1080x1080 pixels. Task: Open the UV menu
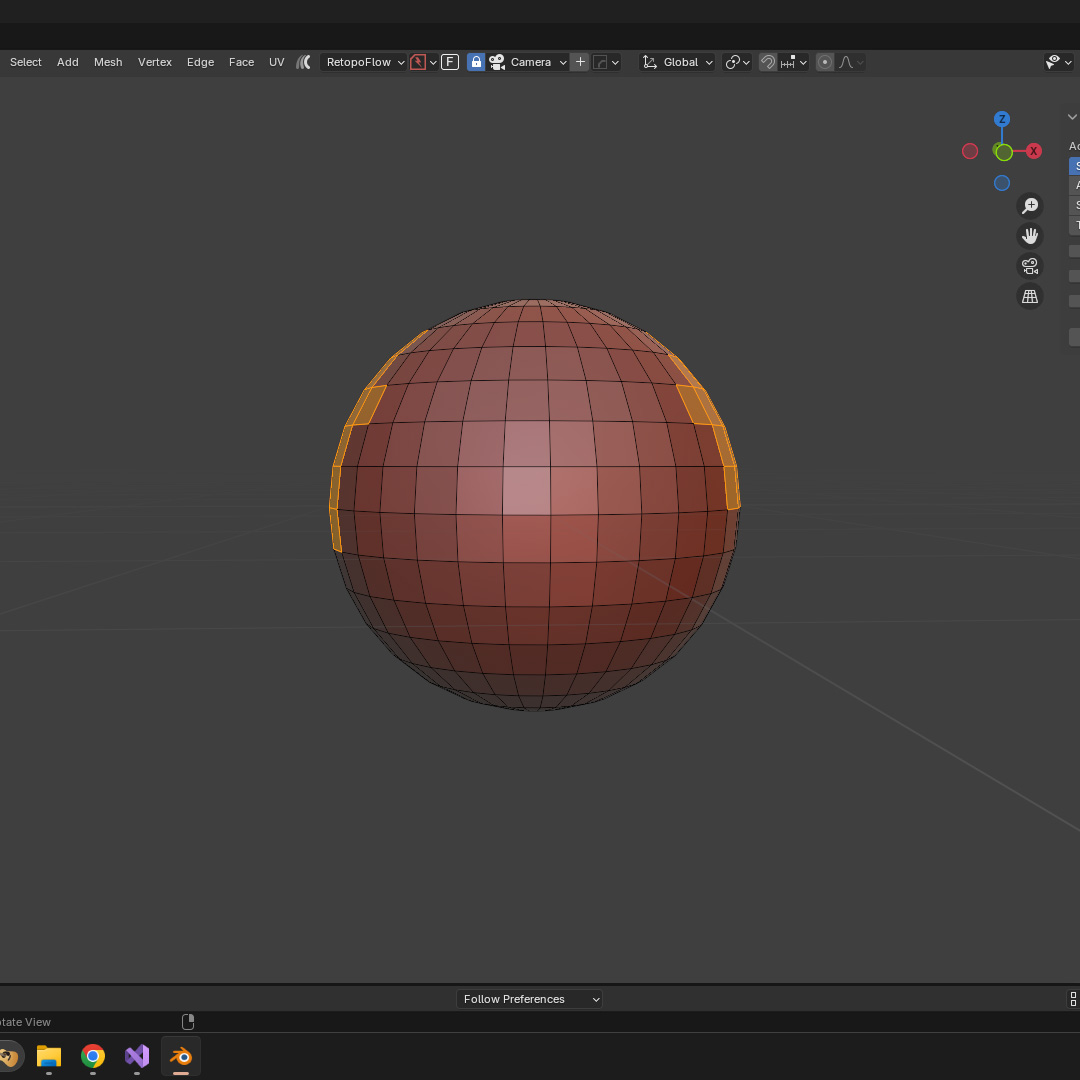tap(277, 62)
